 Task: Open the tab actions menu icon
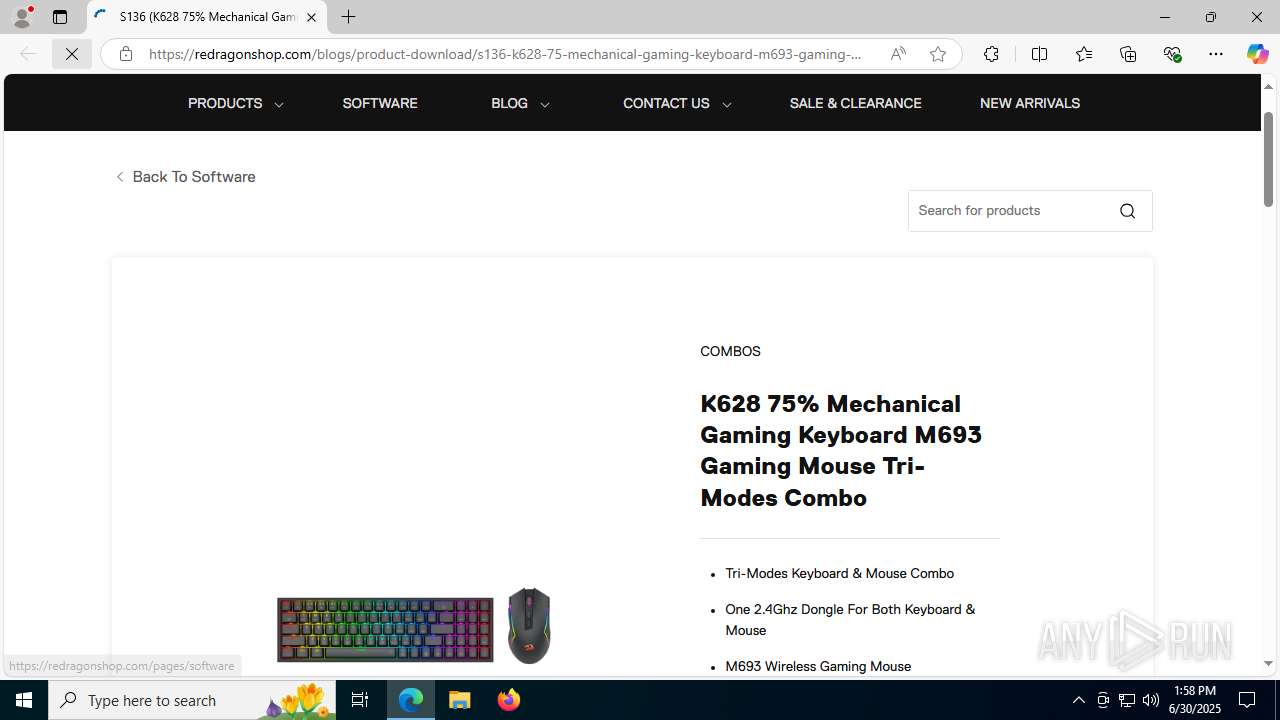click(60, 17)
